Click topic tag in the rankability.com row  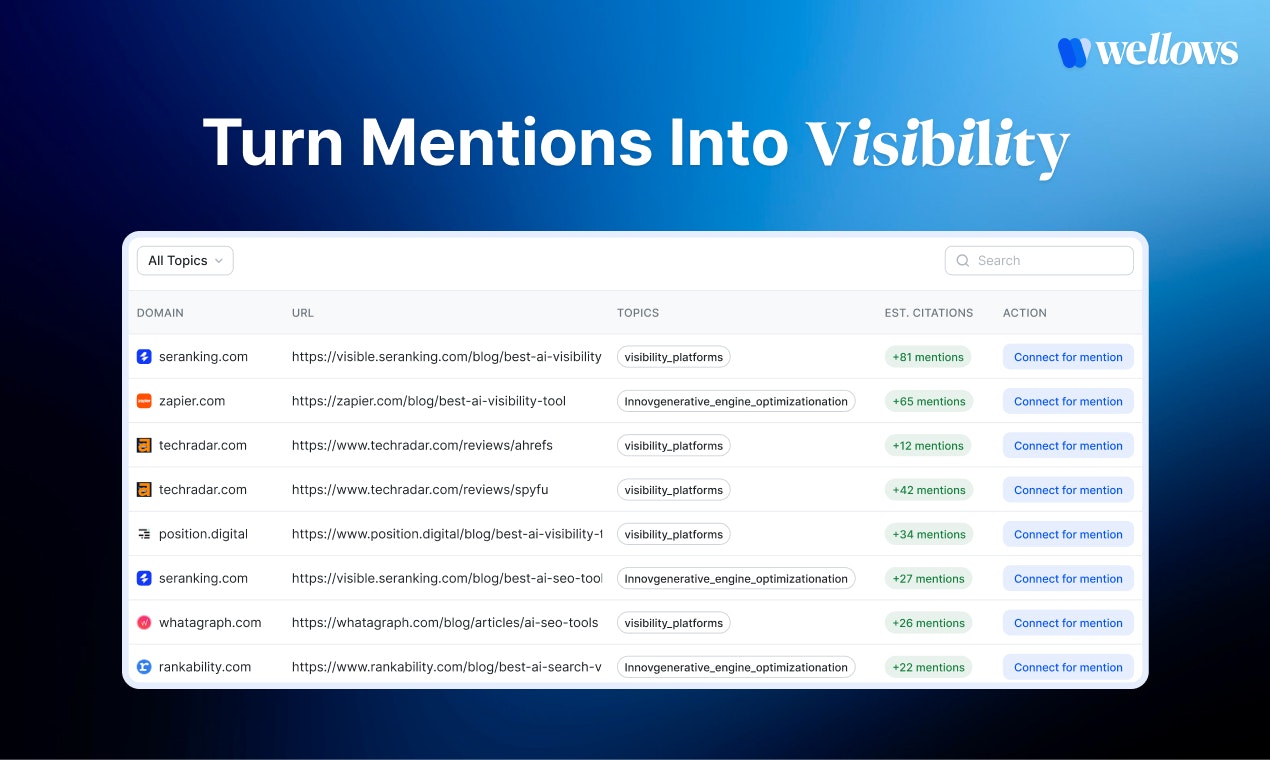tap(736, 667)
